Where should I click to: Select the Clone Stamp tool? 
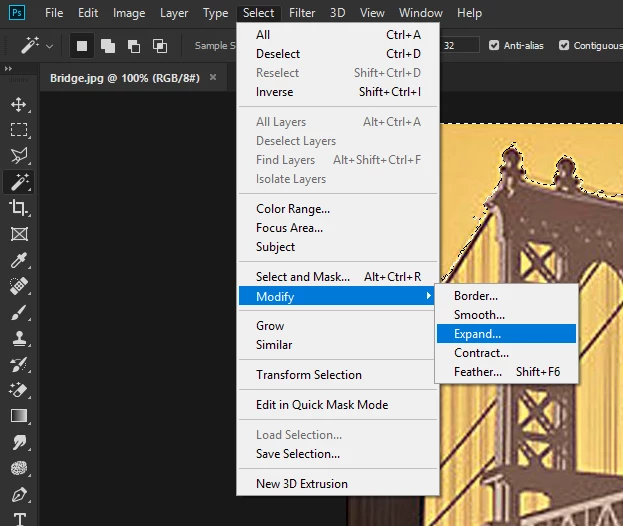coord(19,338)
